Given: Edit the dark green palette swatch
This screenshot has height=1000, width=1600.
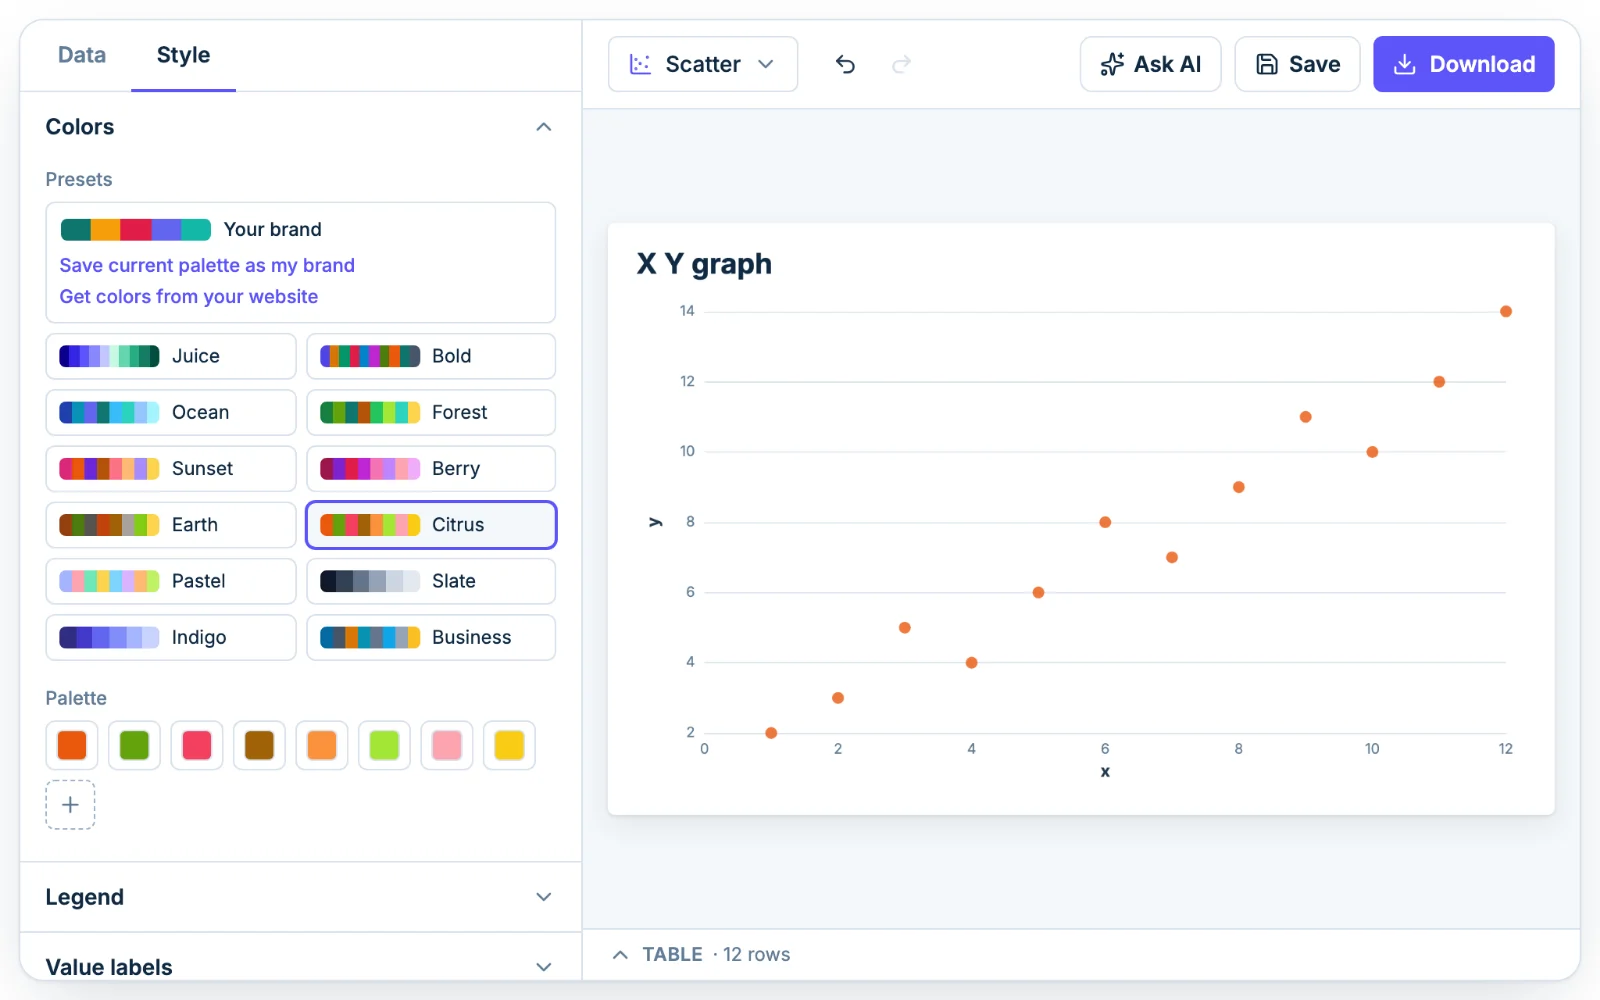Looking at the screenshot, I should coord(134,745).
